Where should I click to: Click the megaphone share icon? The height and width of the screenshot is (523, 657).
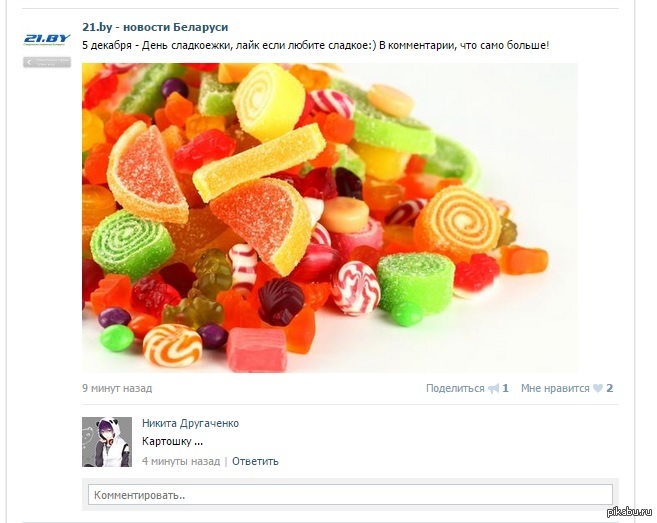pyautogui.click(x=494, y=388)
